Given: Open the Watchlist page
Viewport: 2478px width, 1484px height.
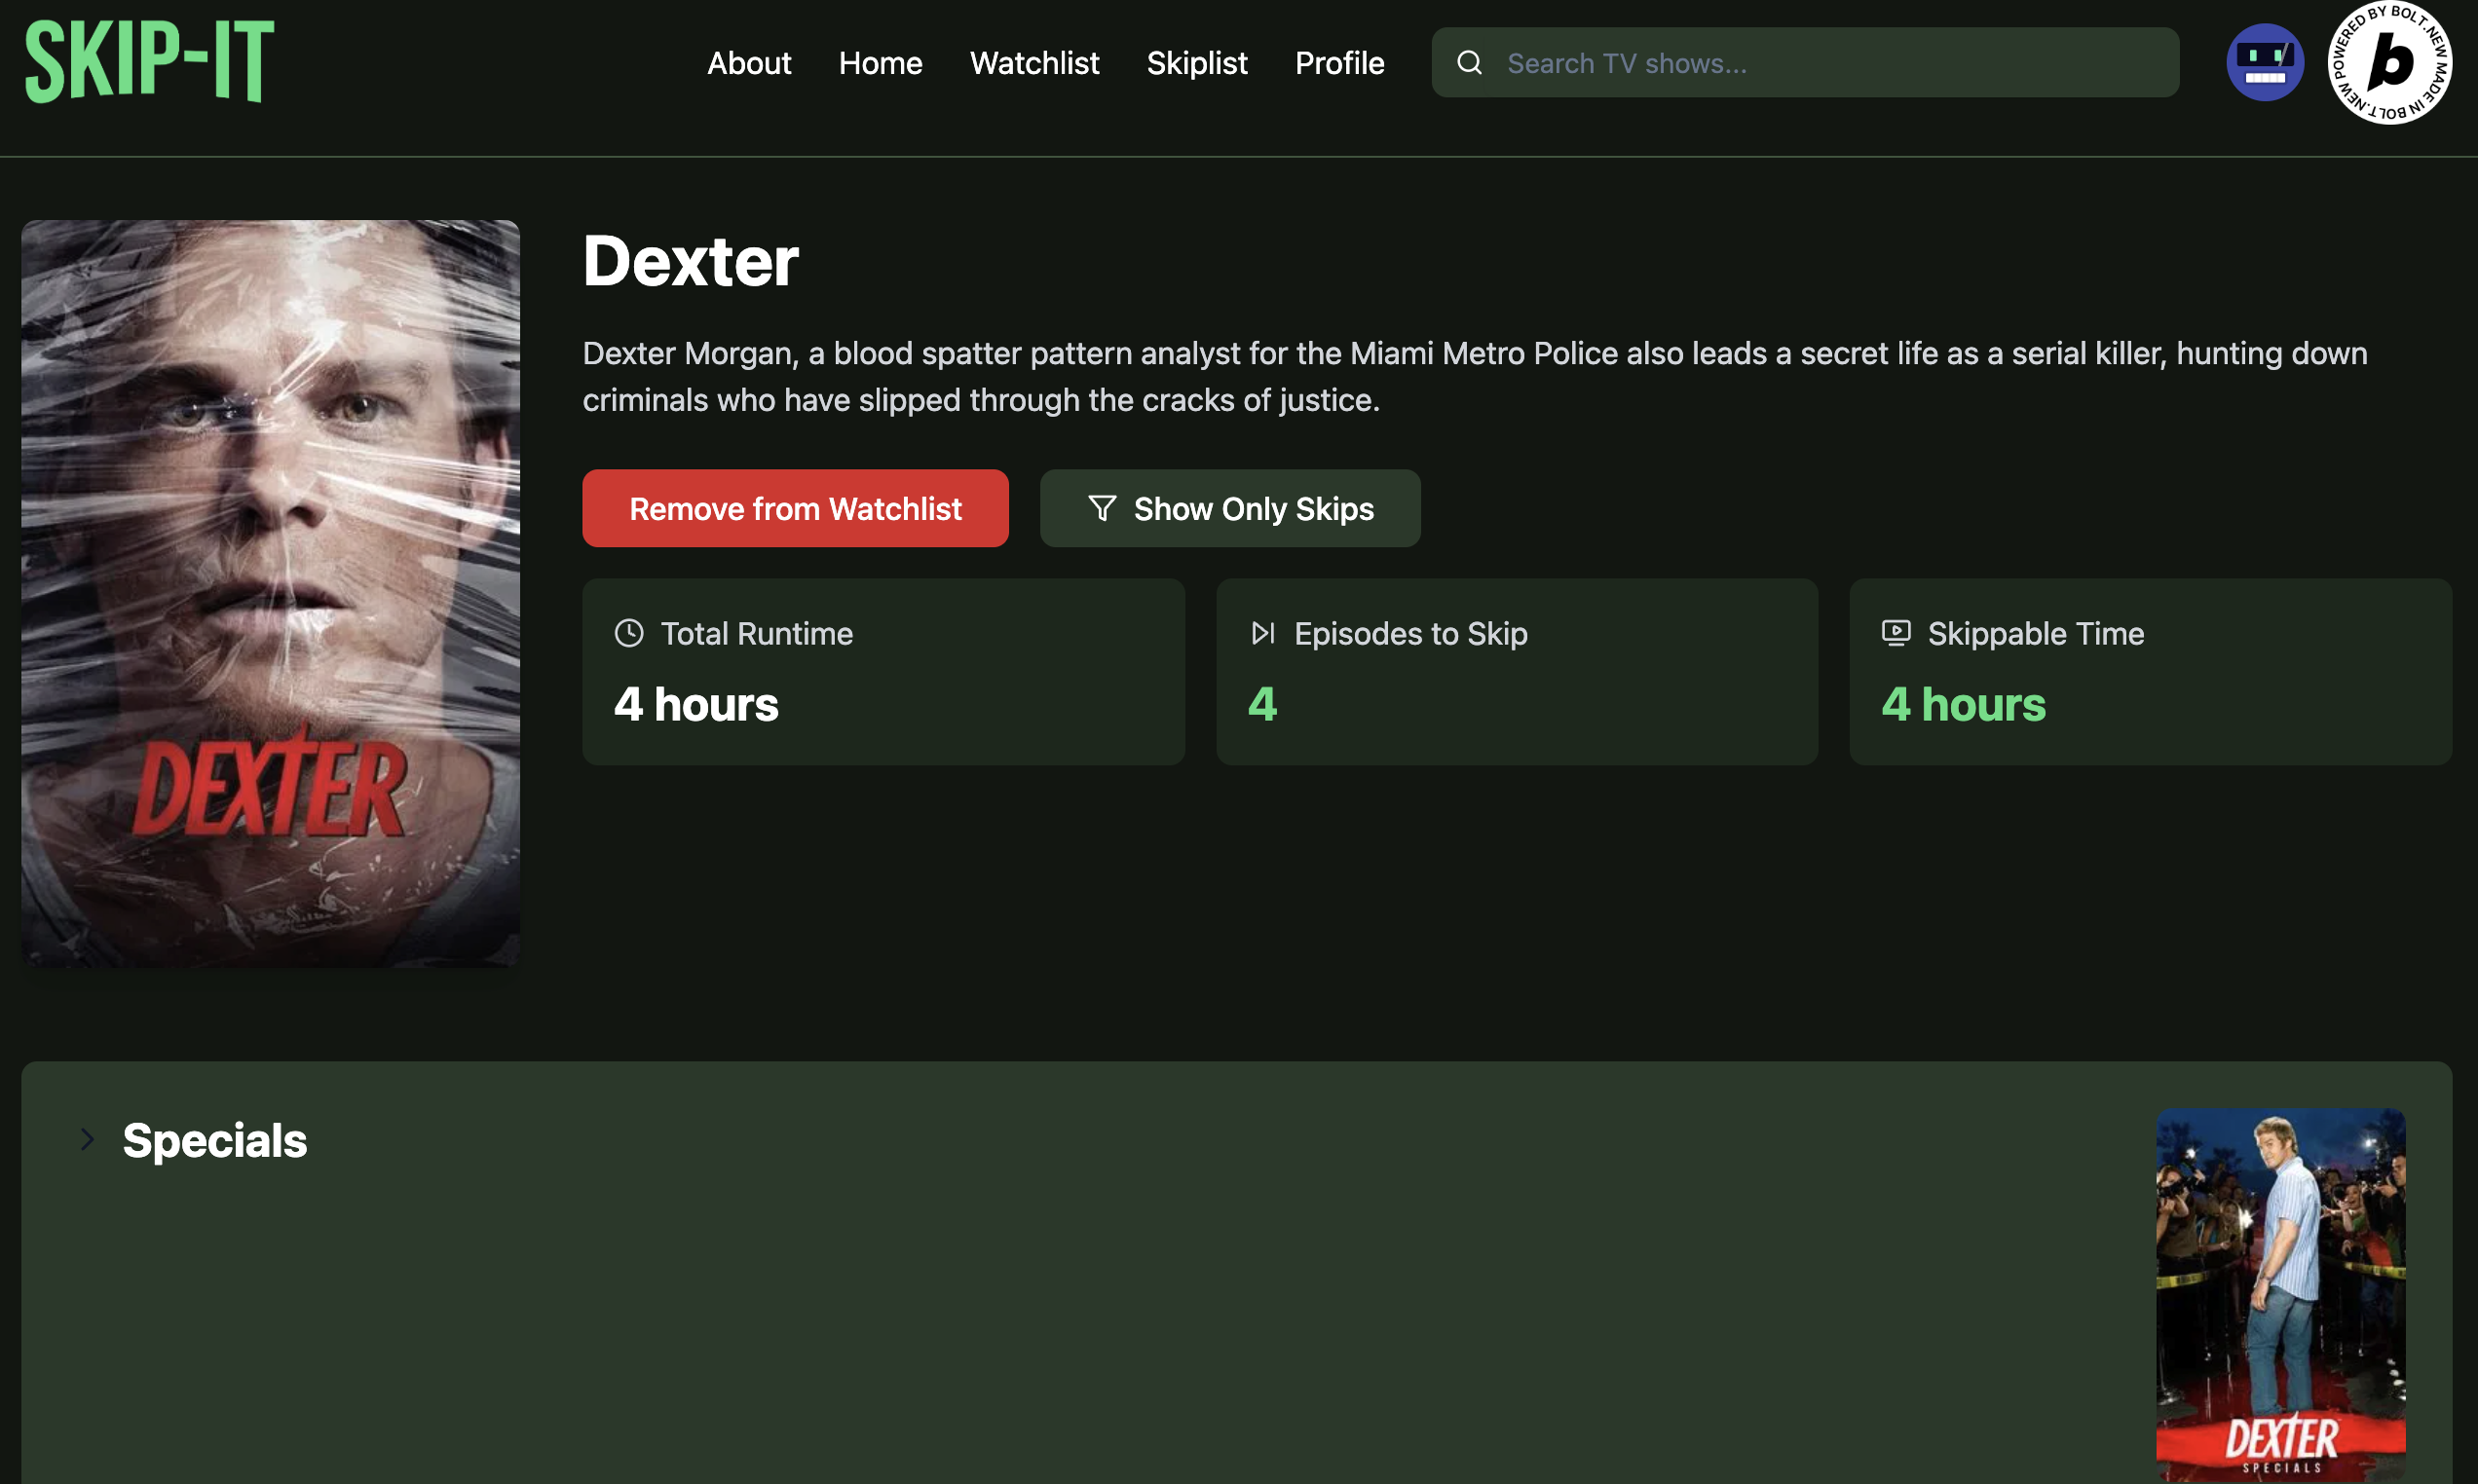Looking at the screenshot, I should (1034, 63).
